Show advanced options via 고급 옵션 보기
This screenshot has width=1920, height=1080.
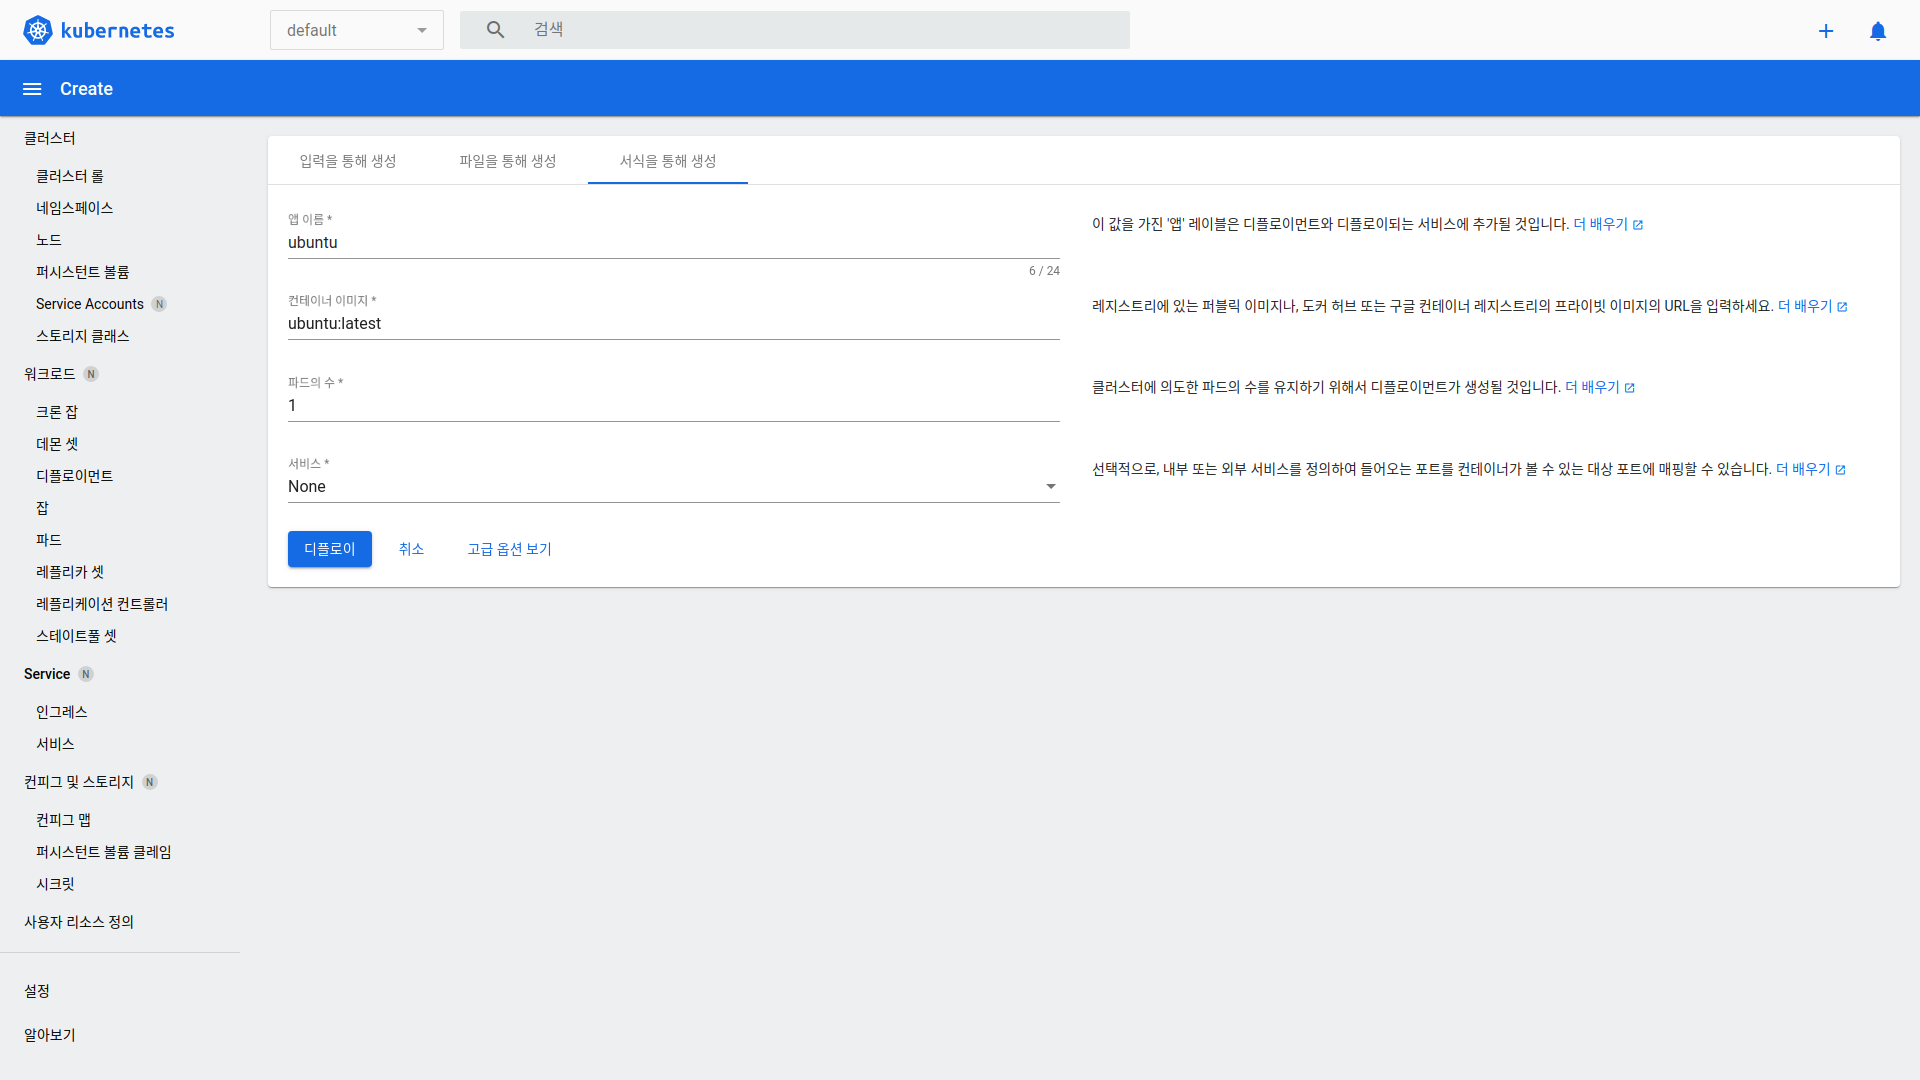point(509,549)
